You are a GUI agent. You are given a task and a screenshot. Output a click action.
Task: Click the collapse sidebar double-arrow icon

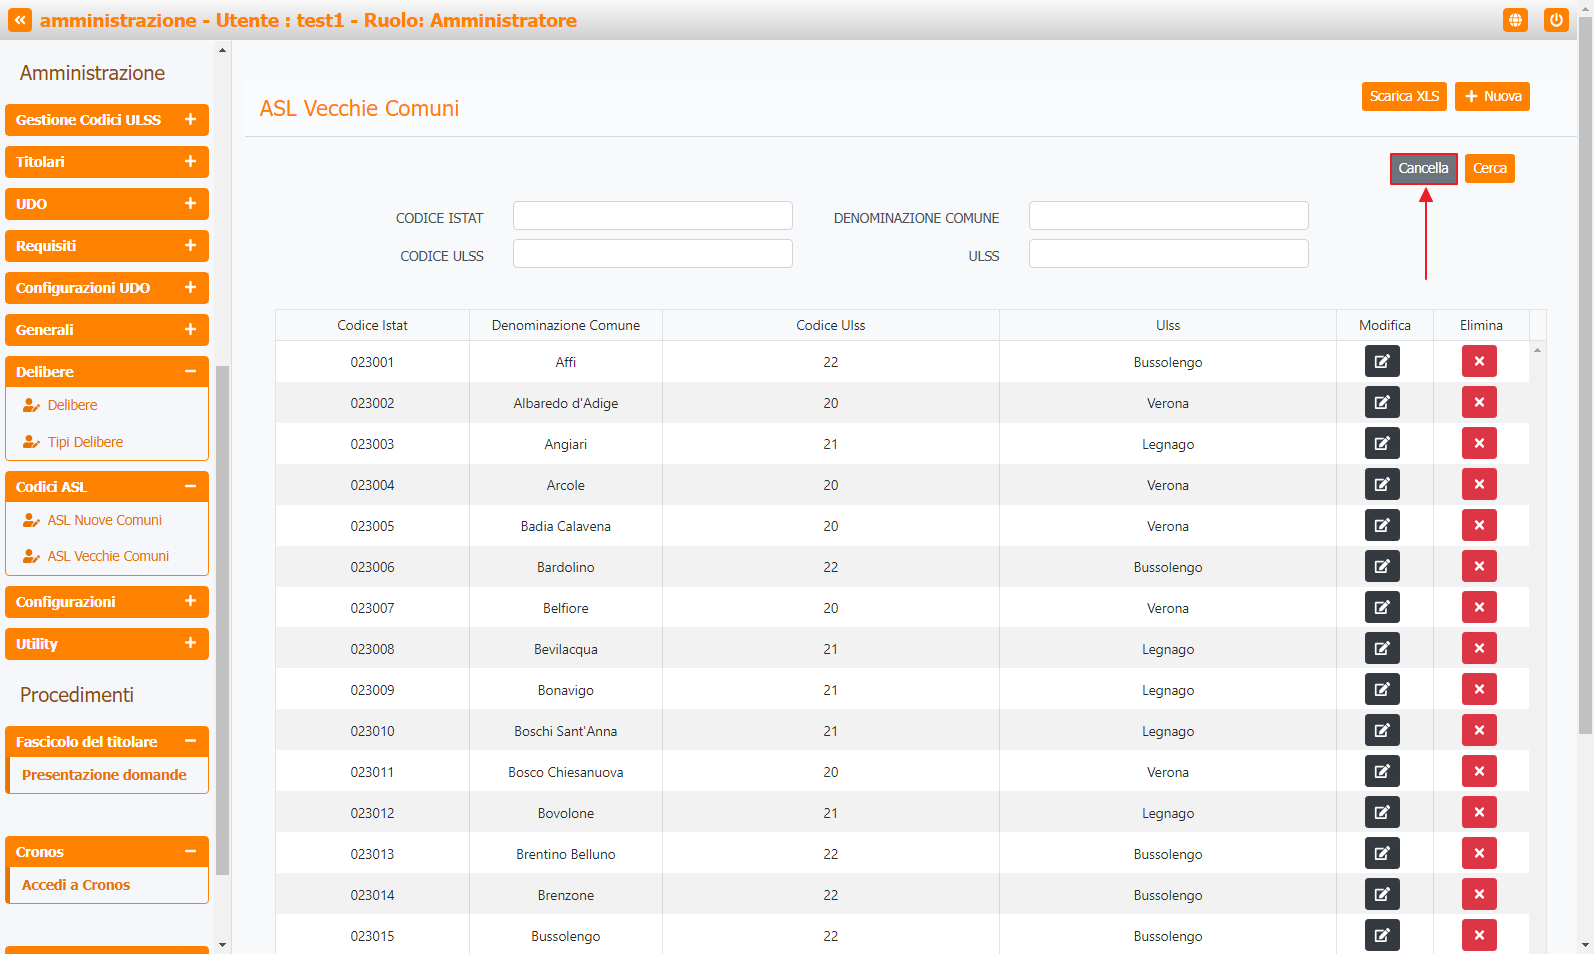pyautogui.click(x=20, y=20)
